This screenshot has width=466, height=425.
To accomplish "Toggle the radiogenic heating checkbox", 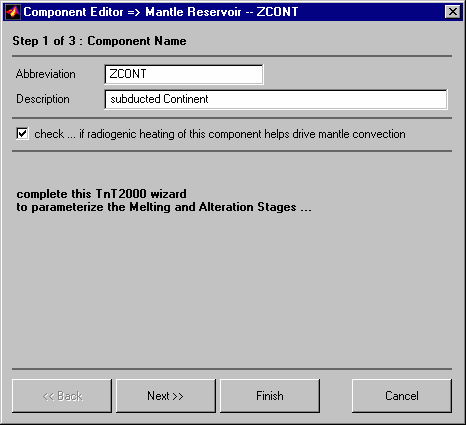I will point(22,134).
